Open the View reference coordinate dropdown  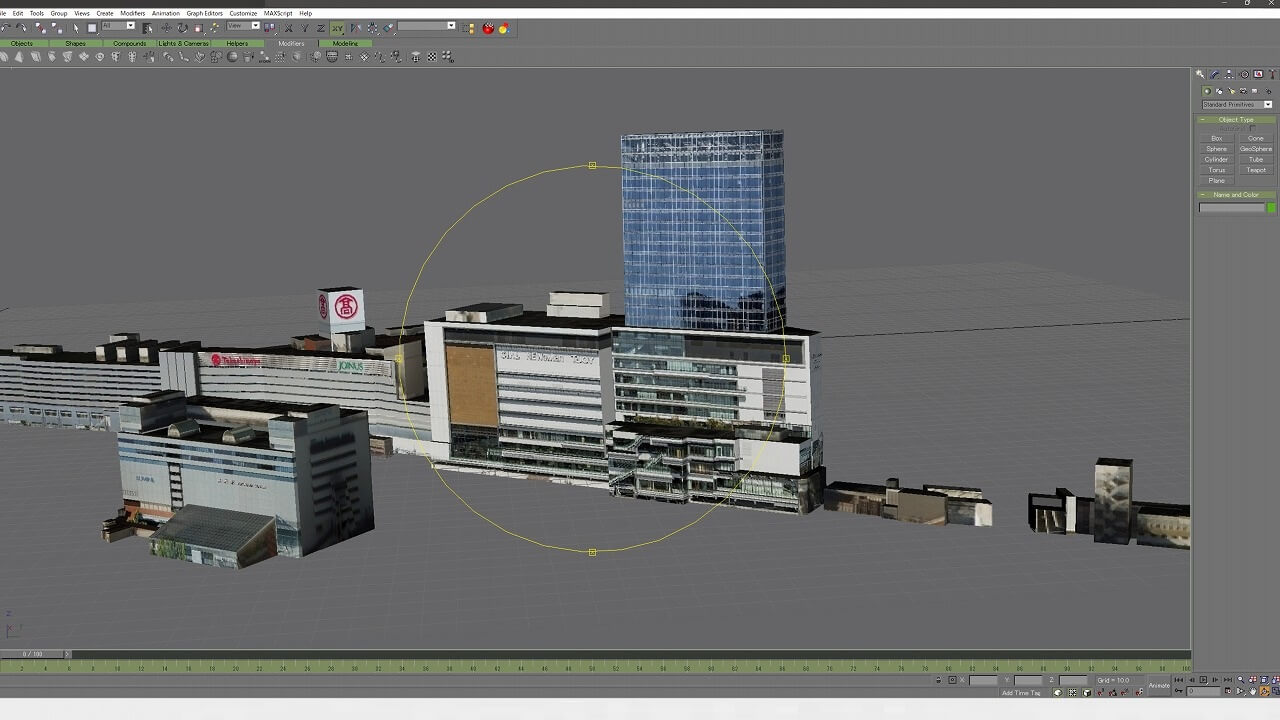pyautogui.click(x=243, y=26)
